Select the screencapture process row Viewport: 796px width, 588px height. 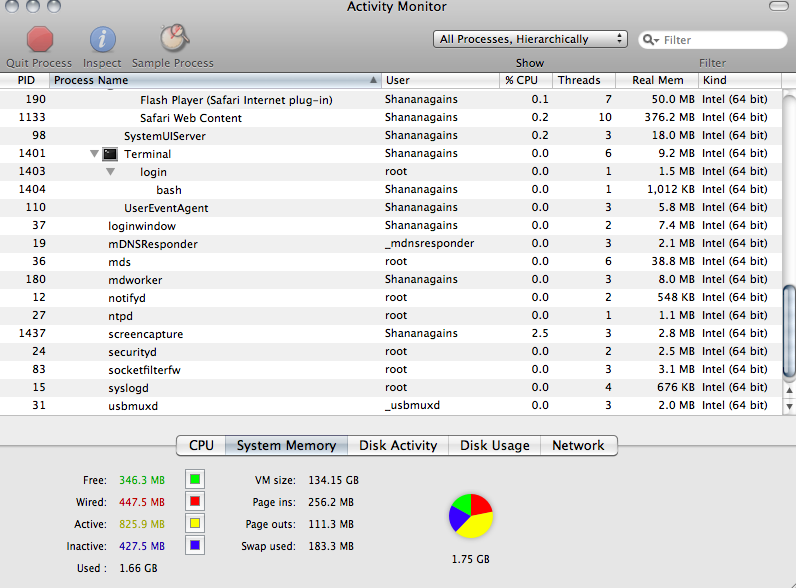tap(391, 334)
